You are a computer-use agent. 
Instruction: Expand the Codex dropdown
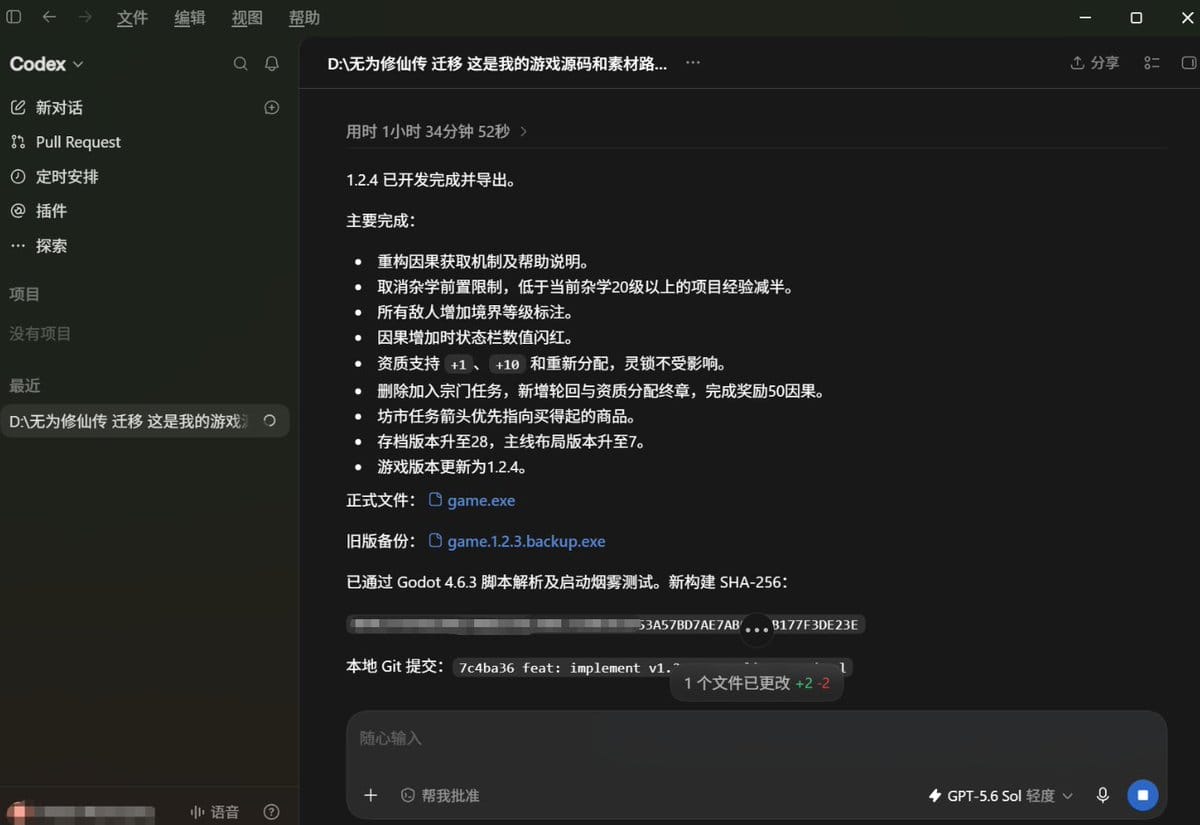(x=47, y=64)
